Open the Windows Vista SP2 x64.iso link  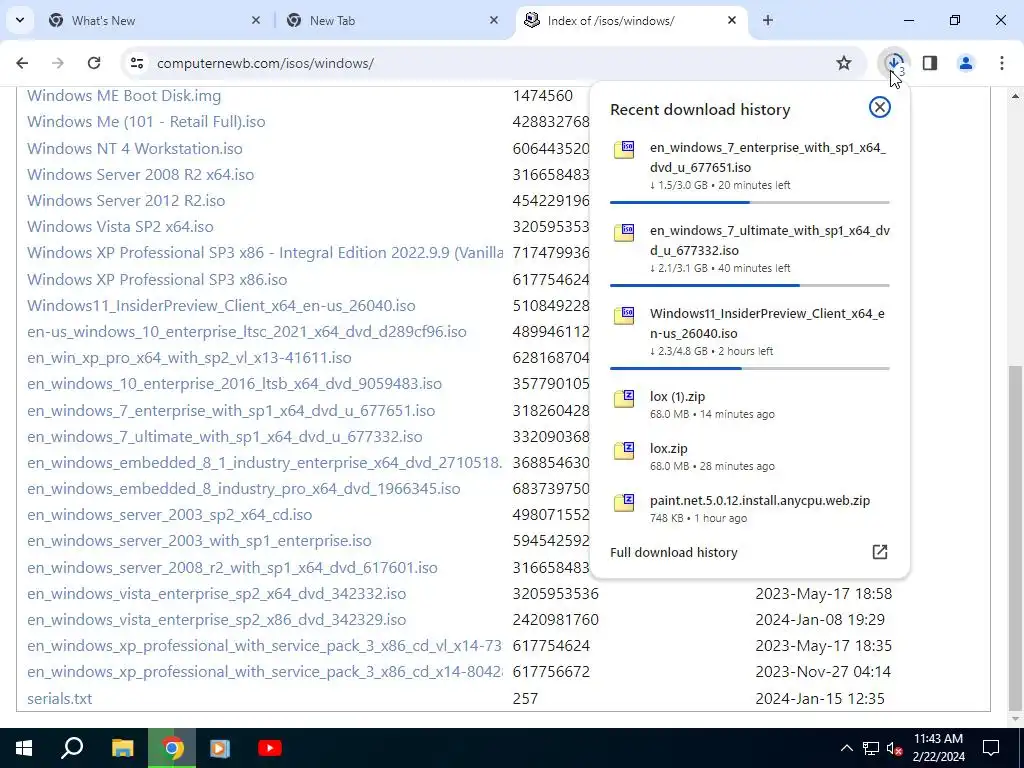click(x=120, y=227)
